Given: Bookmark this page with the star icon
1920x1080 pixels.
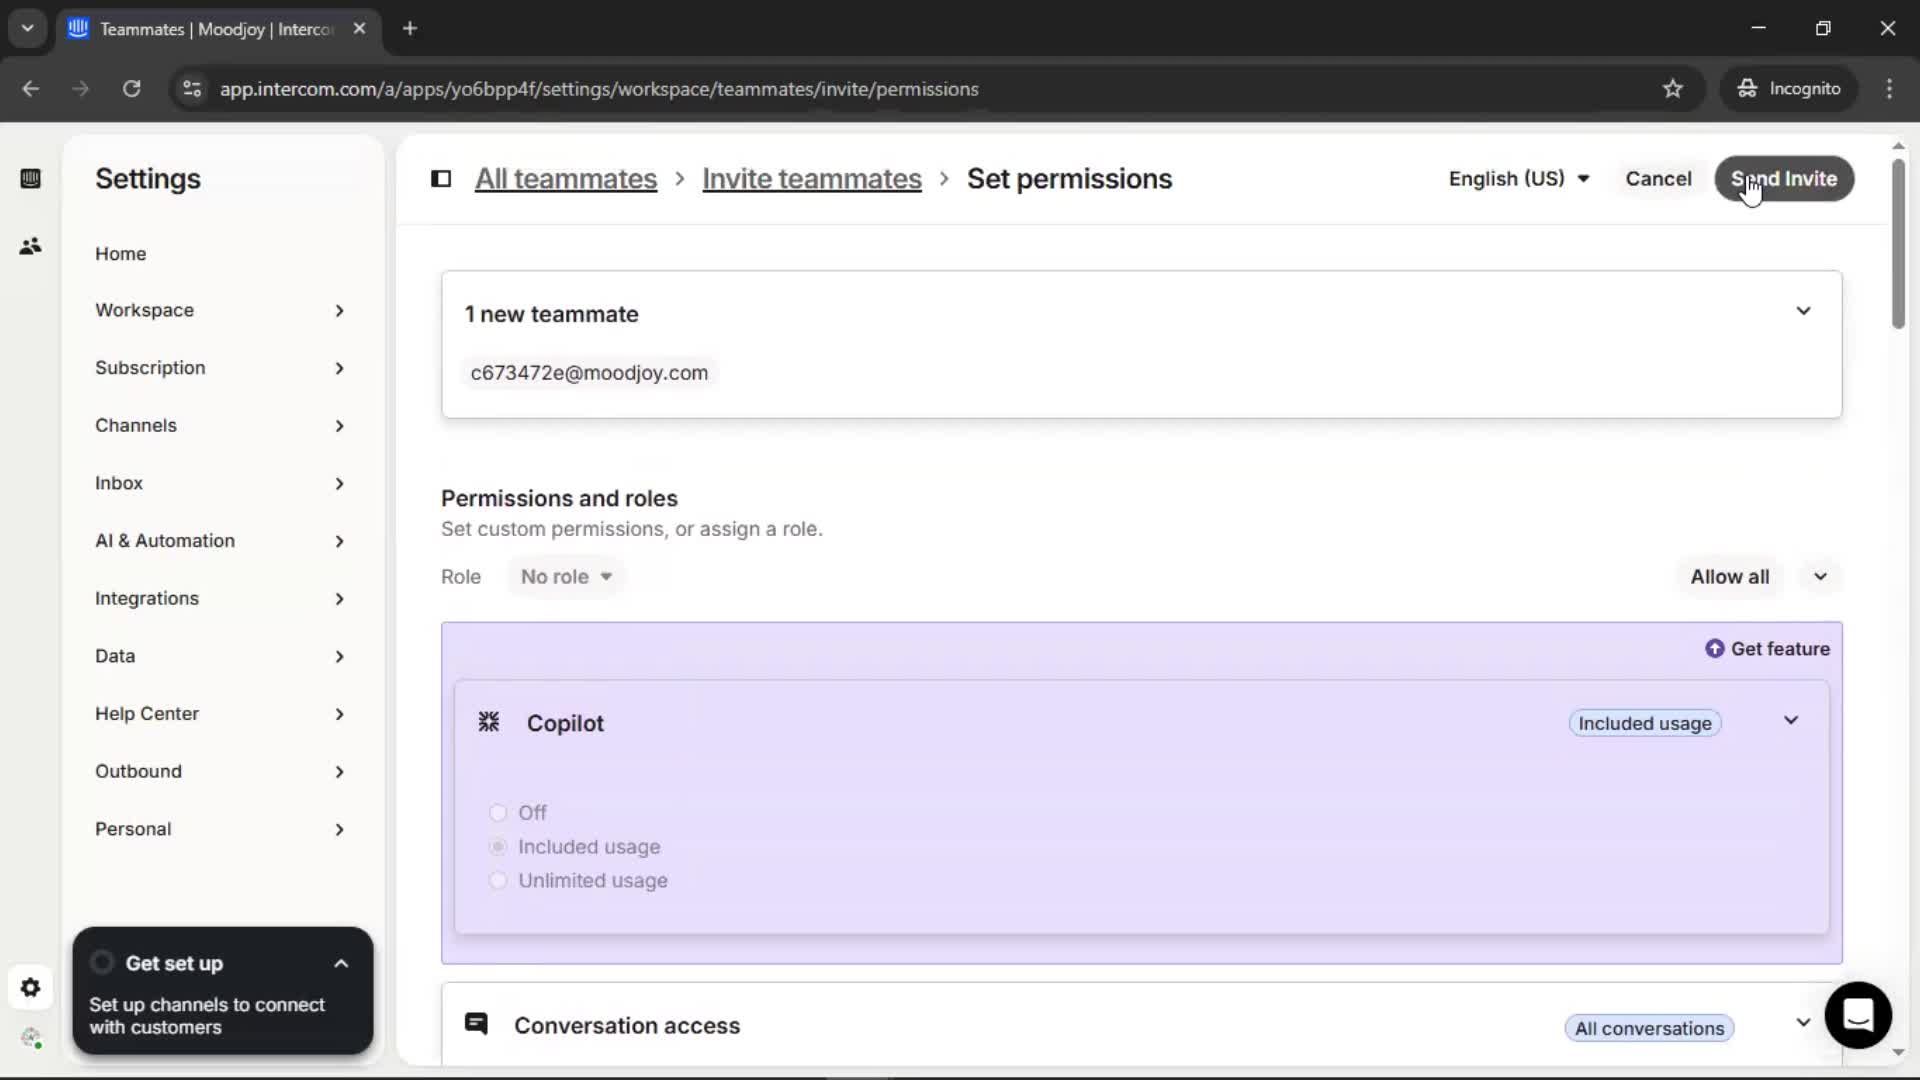Looking at the screenshot, I should (1673, 89).
